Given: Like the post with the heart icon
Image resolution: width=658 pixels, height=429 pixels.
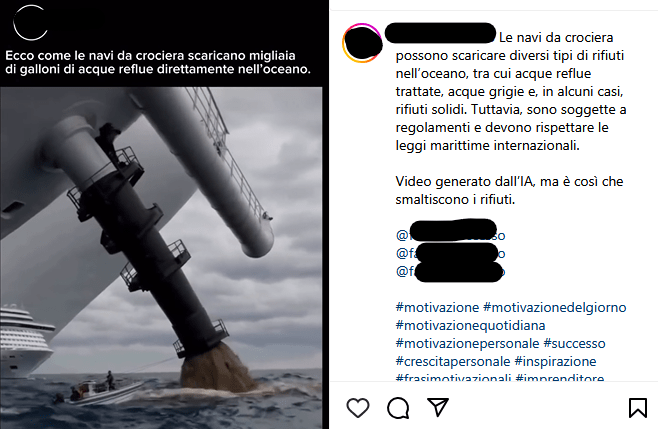Looking at the screenshot, I should click(x=358, y=407).
